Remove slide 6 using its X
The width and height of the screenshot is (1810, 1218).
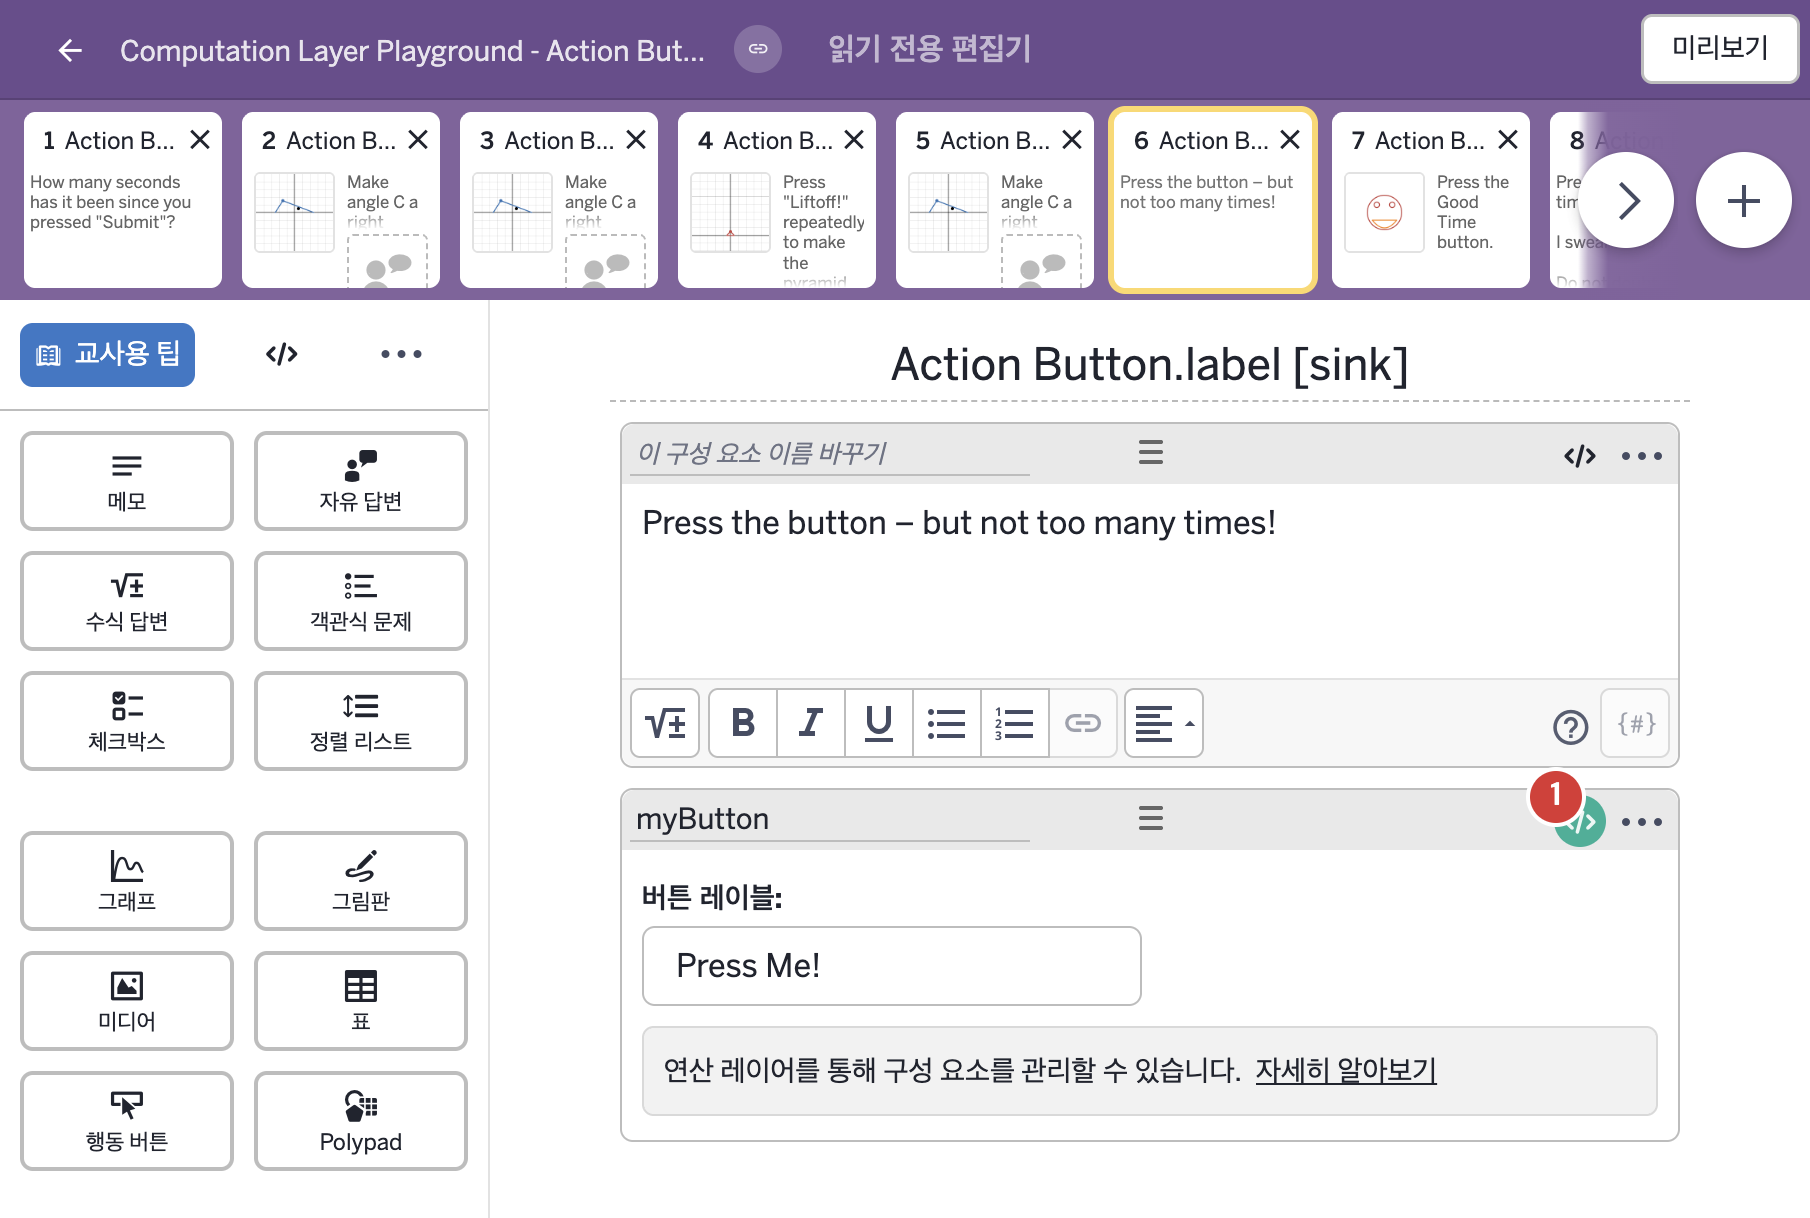tap(1290, 140)
